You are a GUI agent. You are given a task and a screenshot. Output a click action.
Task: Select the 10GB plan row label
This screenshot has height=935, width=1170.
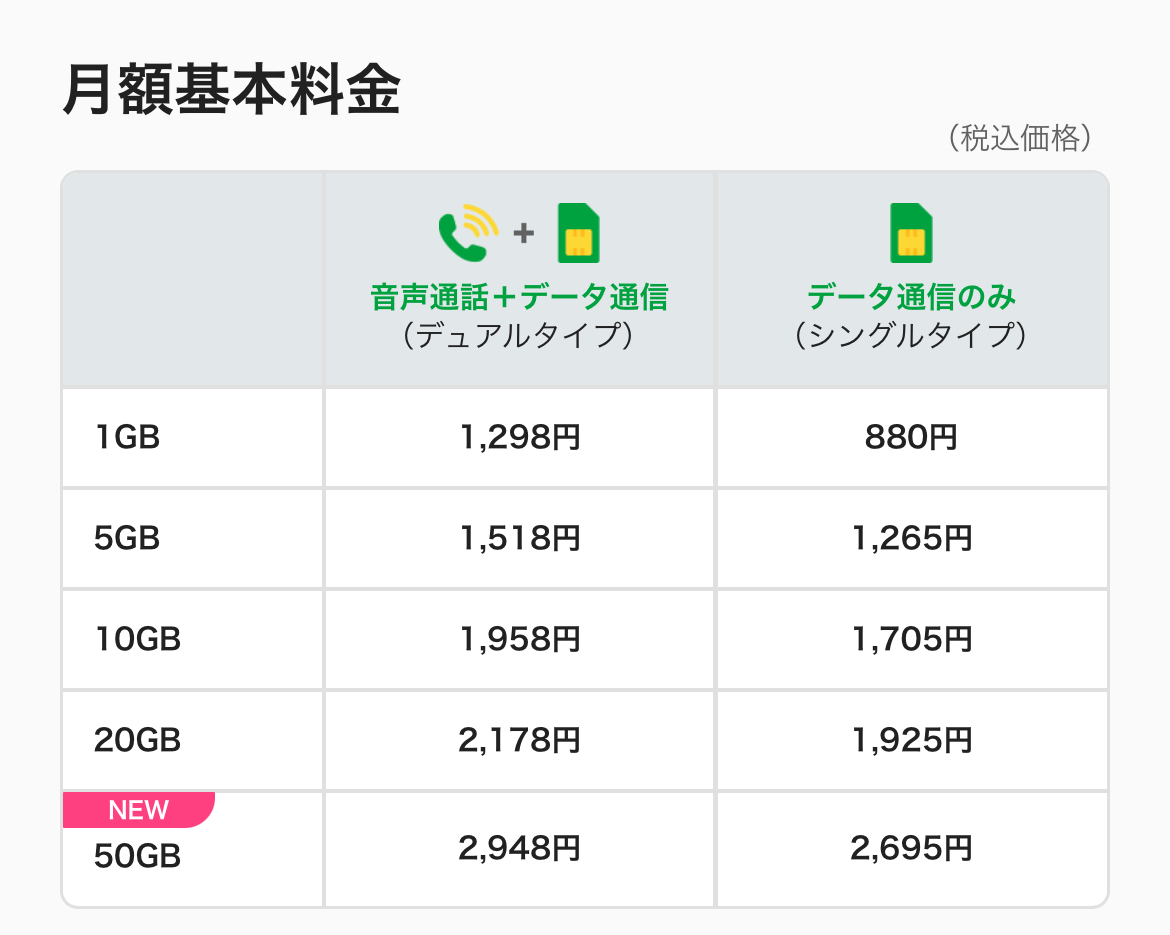click(137, 639)
